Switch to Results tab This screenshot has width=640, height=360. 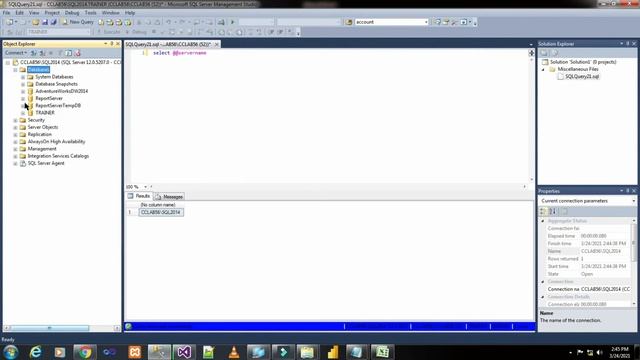point(139,196)
